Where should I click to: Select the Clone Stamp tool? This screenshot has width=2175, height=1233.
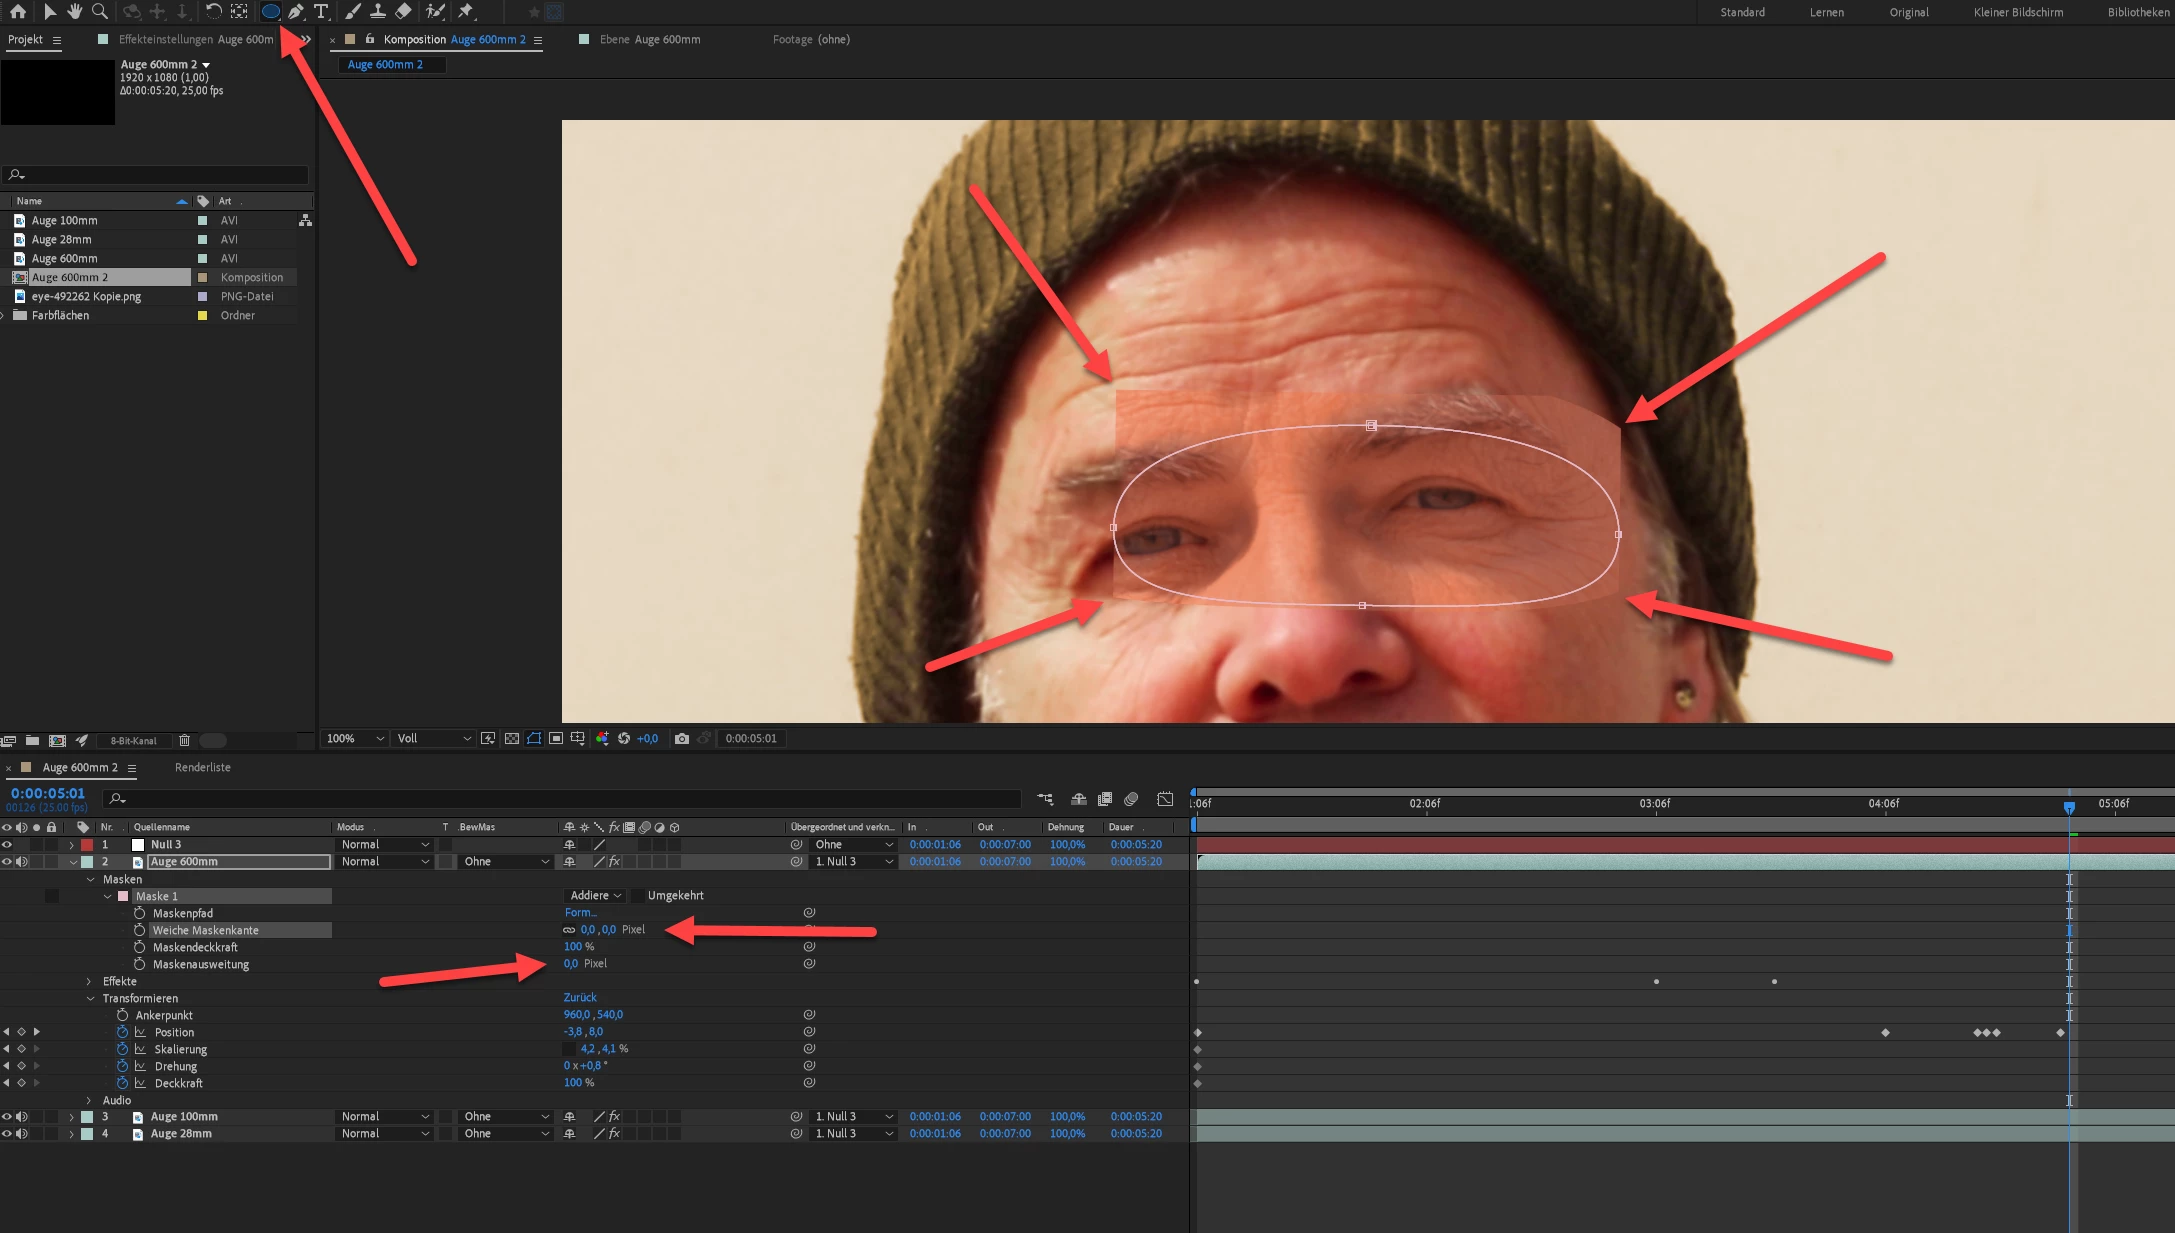click(378, 12)
